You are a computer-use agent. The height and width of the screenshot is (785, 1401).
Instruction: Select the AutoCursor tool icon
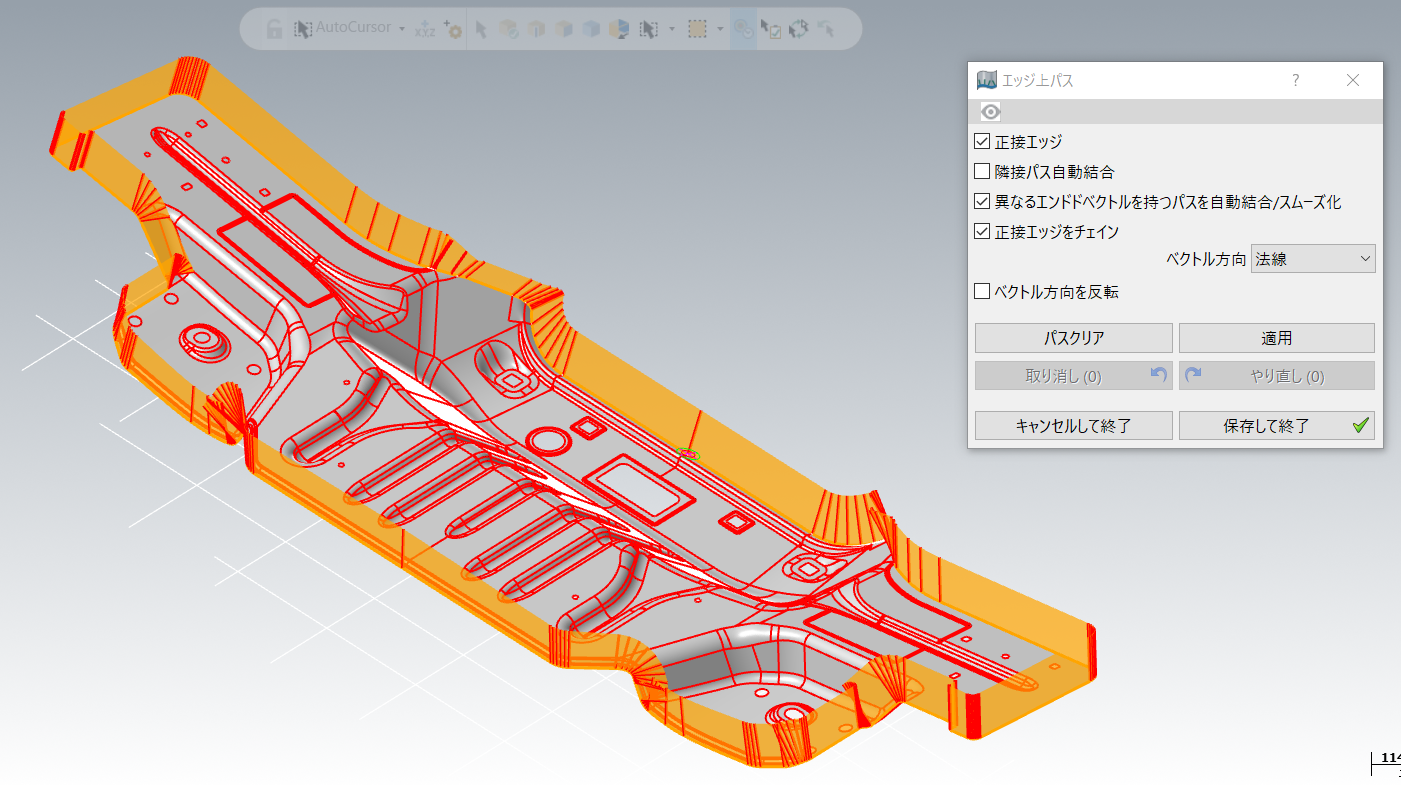pyautogui.click(x=303, y=29)
